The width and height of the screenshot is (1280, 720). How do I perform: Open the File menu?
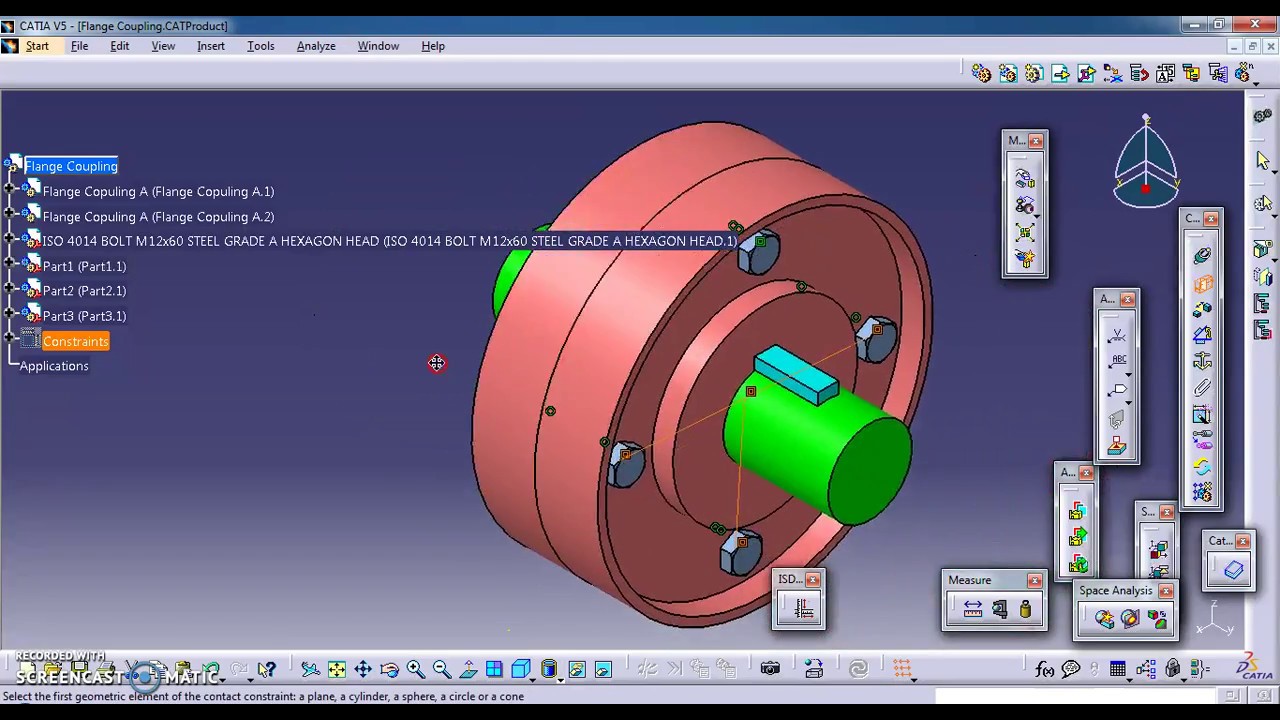[x=79, y=46]
